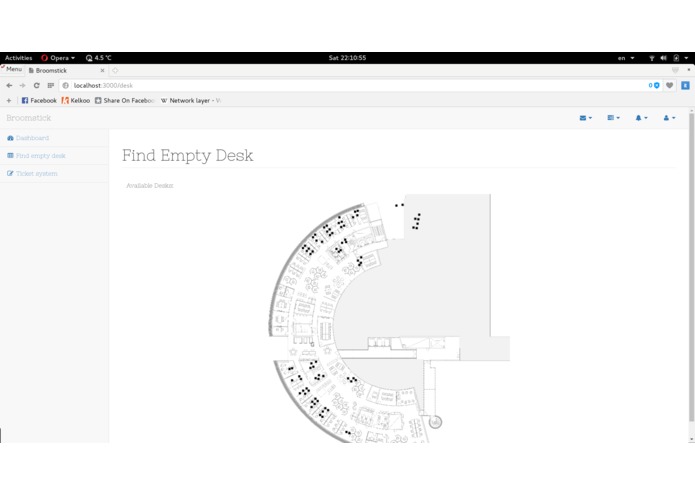Go forward using the forward arrow
Image resolution: width=695 pixels, height=494 pixels.
click(23, 86)
